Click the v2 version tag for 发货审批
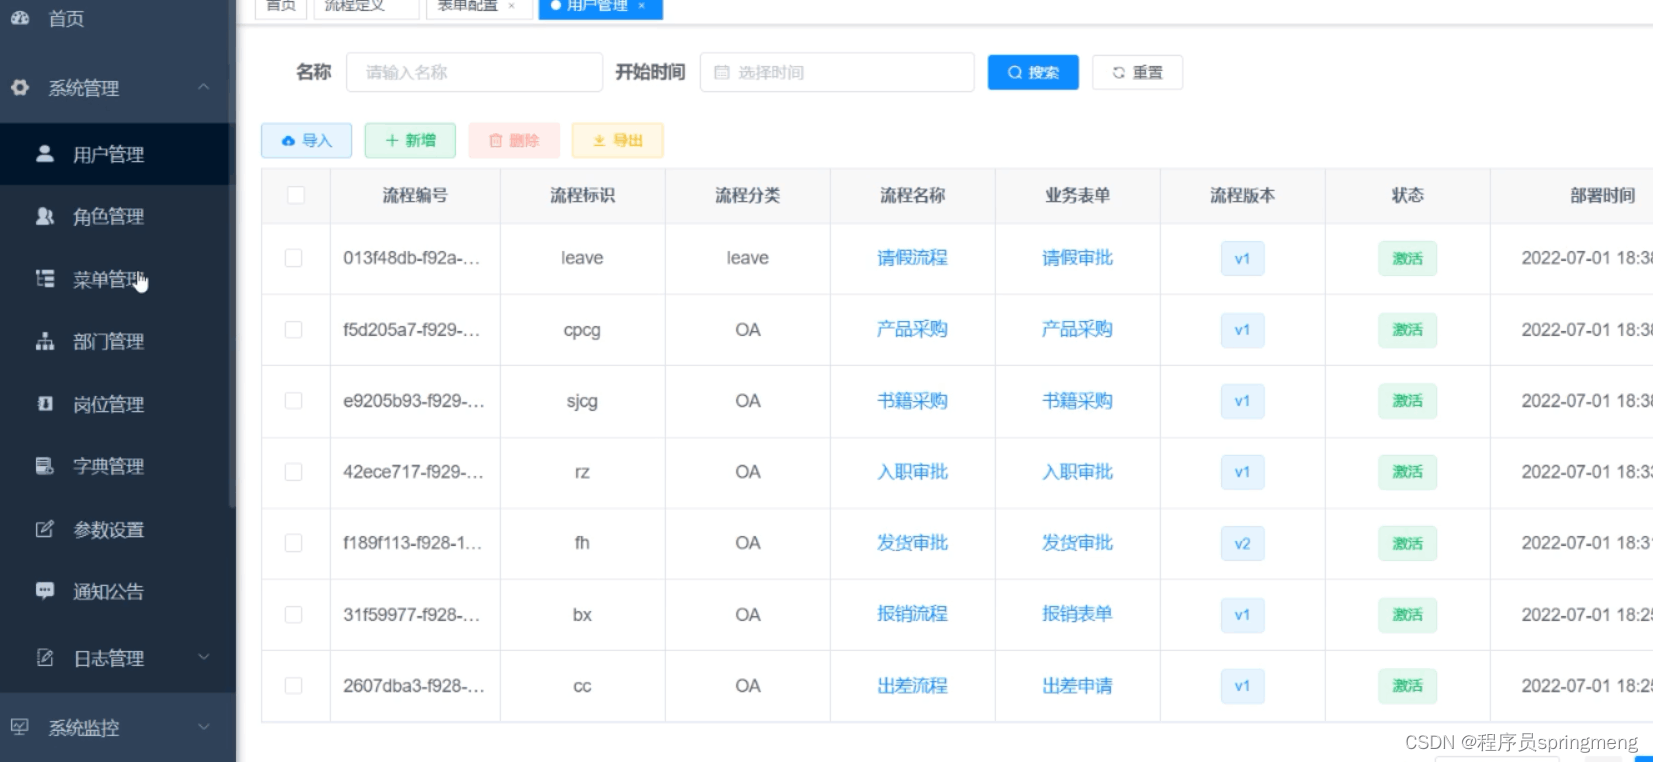This screenshot has width=1653, height=762. tap(1242, 543)
